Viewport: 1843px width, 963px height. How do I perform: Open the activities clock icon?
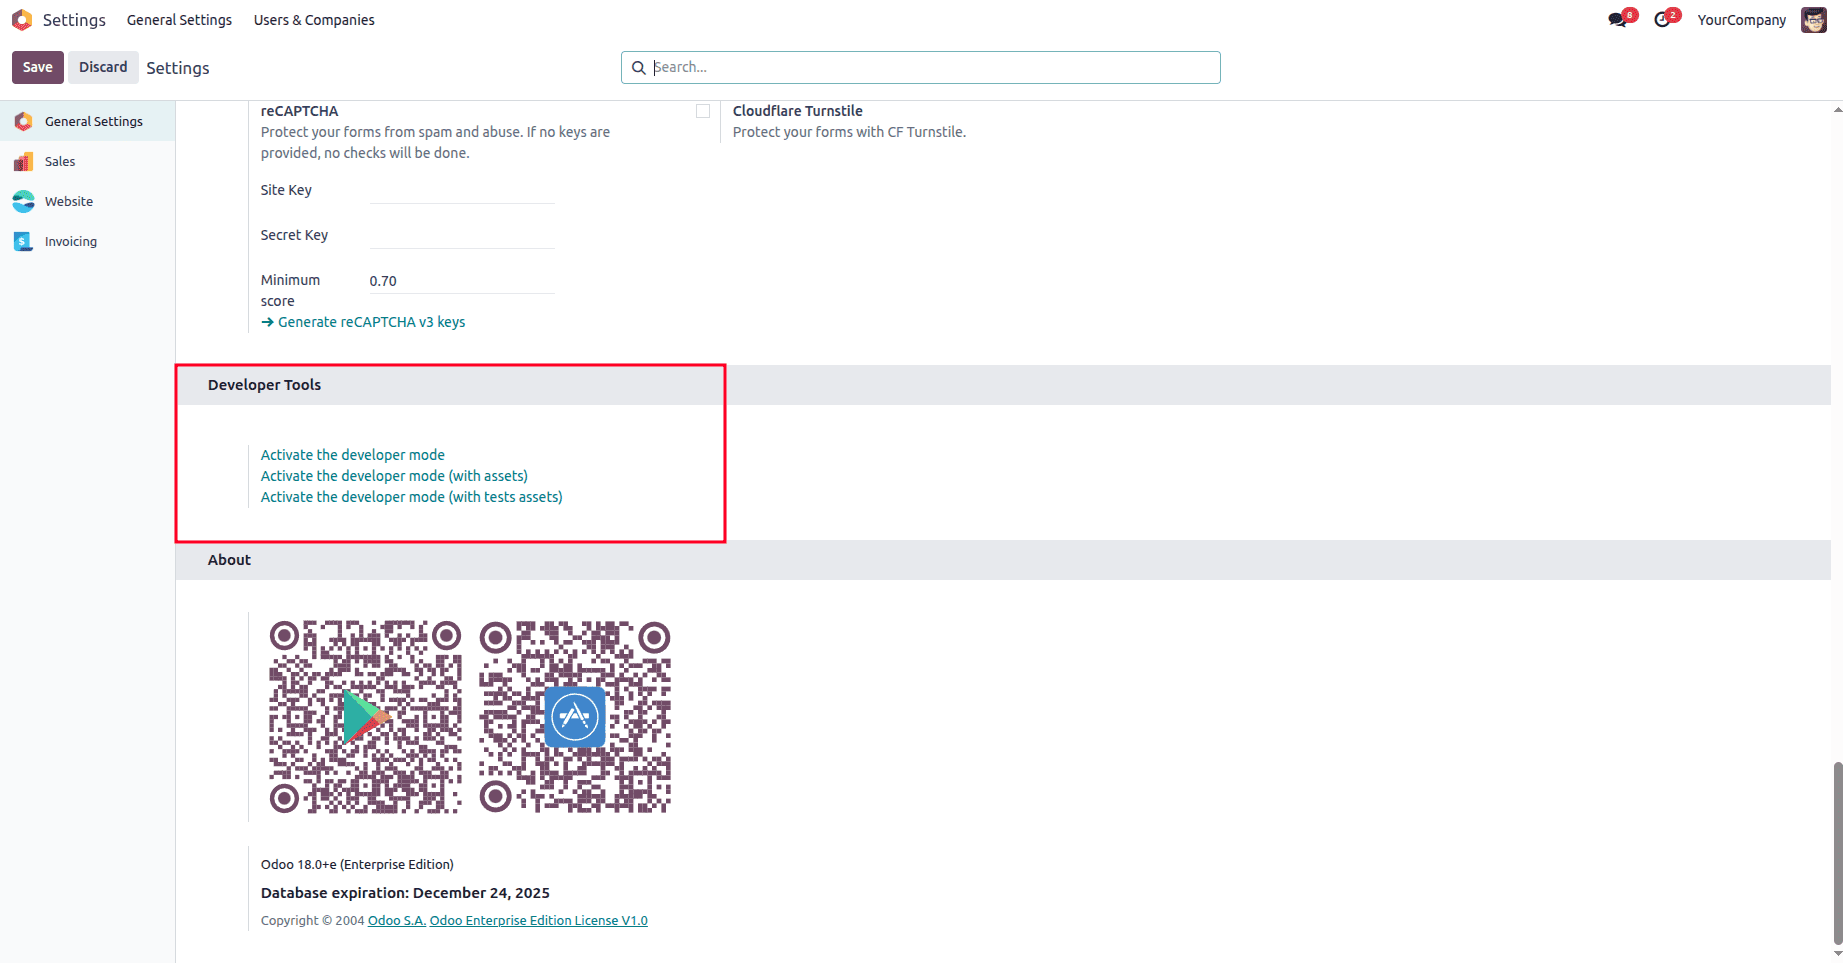click(x=1663, y=19)
